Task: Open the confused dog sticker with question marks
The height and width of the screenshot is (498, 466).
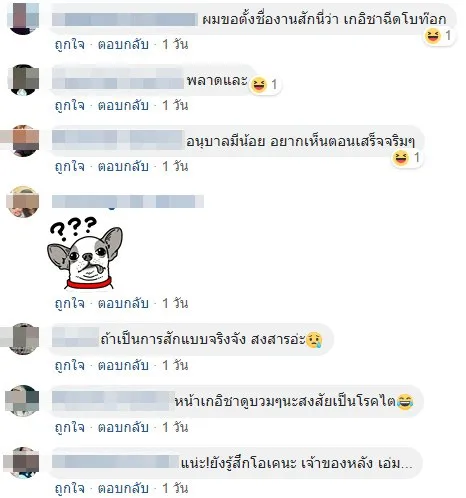Action: coord(85,253)
